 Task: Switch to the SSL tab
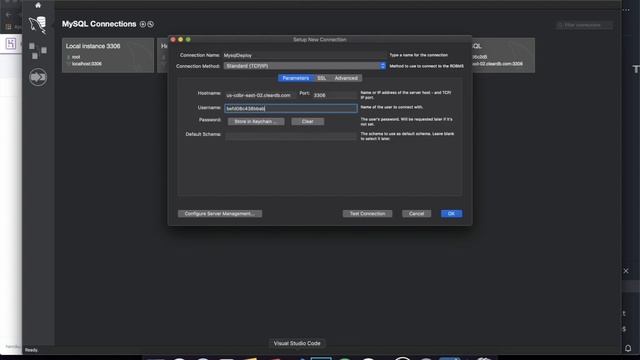pos(322,78)
